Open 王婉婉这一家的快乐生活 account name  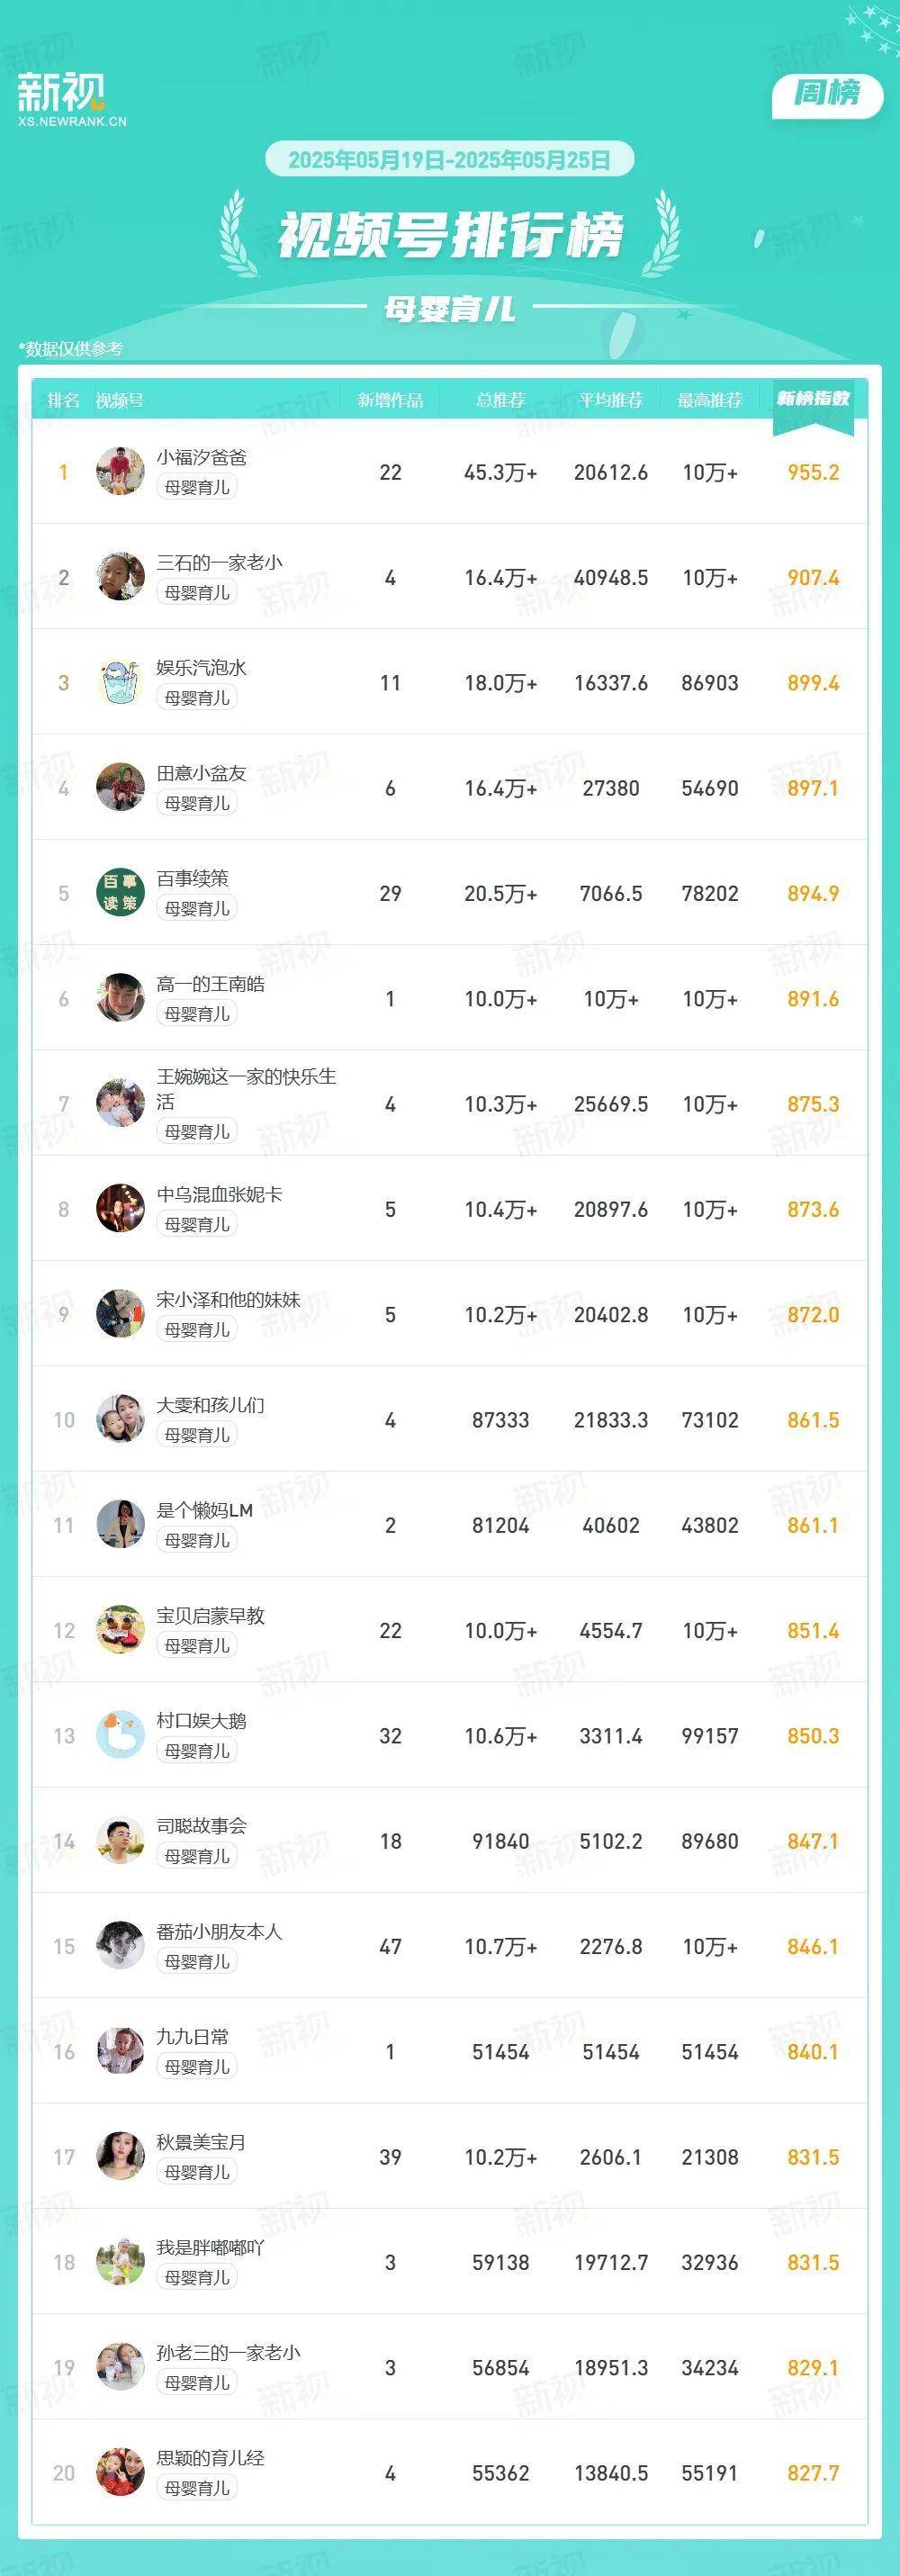click(x=246, y=1089)
